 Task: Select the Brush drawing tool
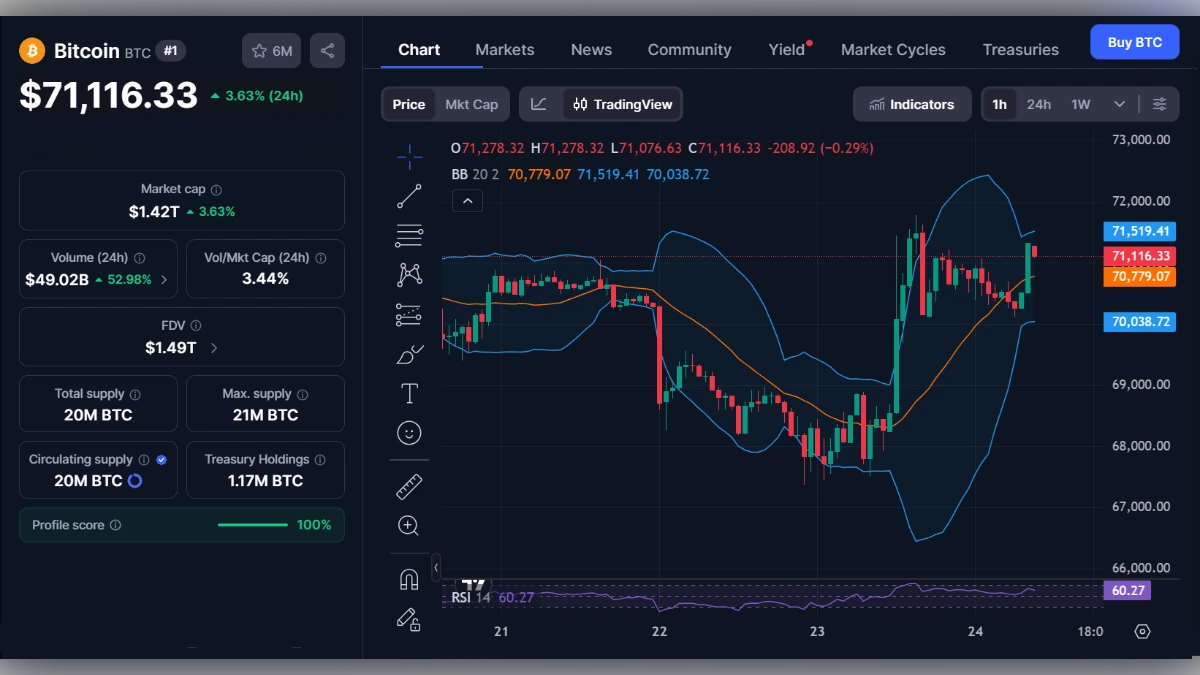[x=409, y=353]
